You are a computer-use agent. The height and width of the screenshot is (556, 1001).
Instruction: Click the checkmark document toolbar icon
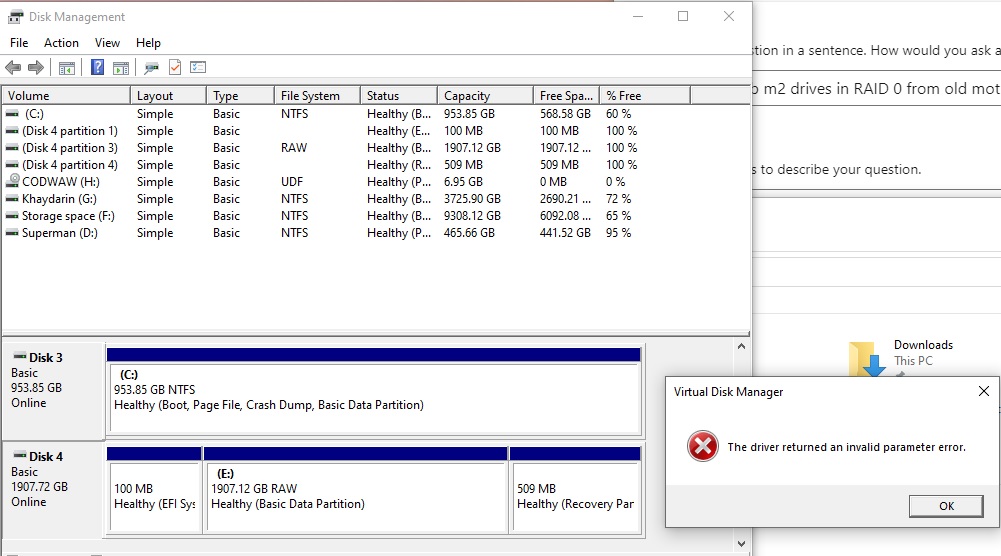coord(175,67)
